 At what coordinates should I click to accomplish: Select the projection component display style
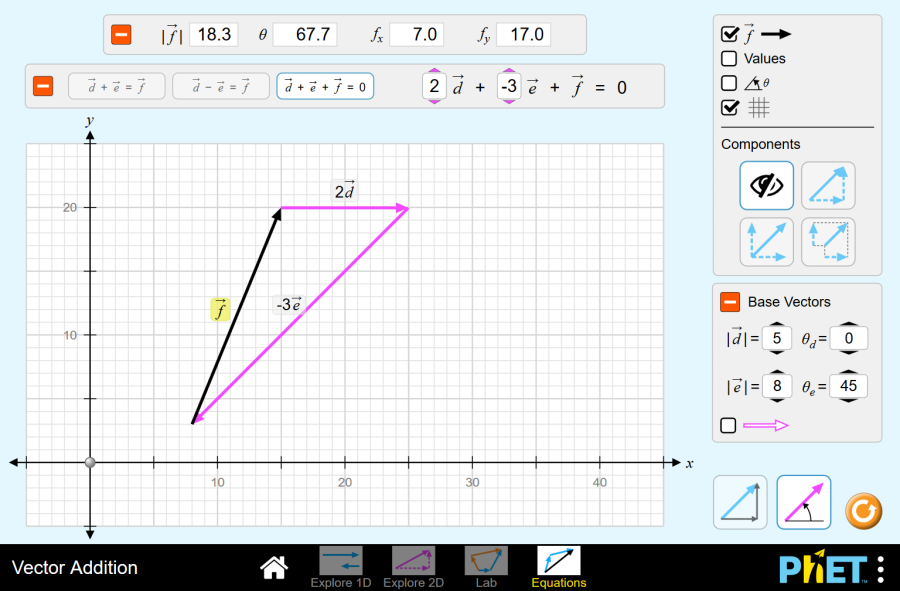coord(828,242)
